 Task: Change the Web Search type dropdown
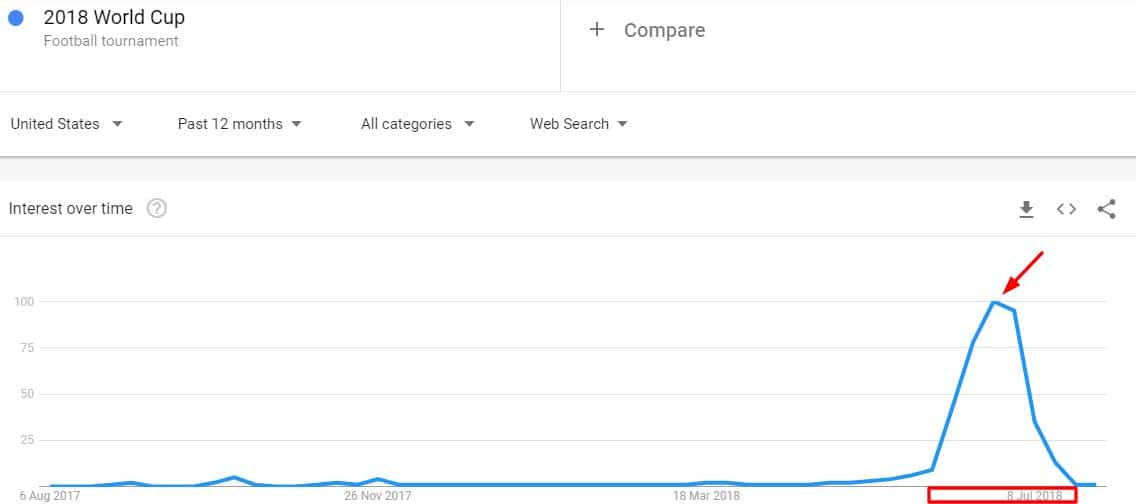click(x=578, y=124)
